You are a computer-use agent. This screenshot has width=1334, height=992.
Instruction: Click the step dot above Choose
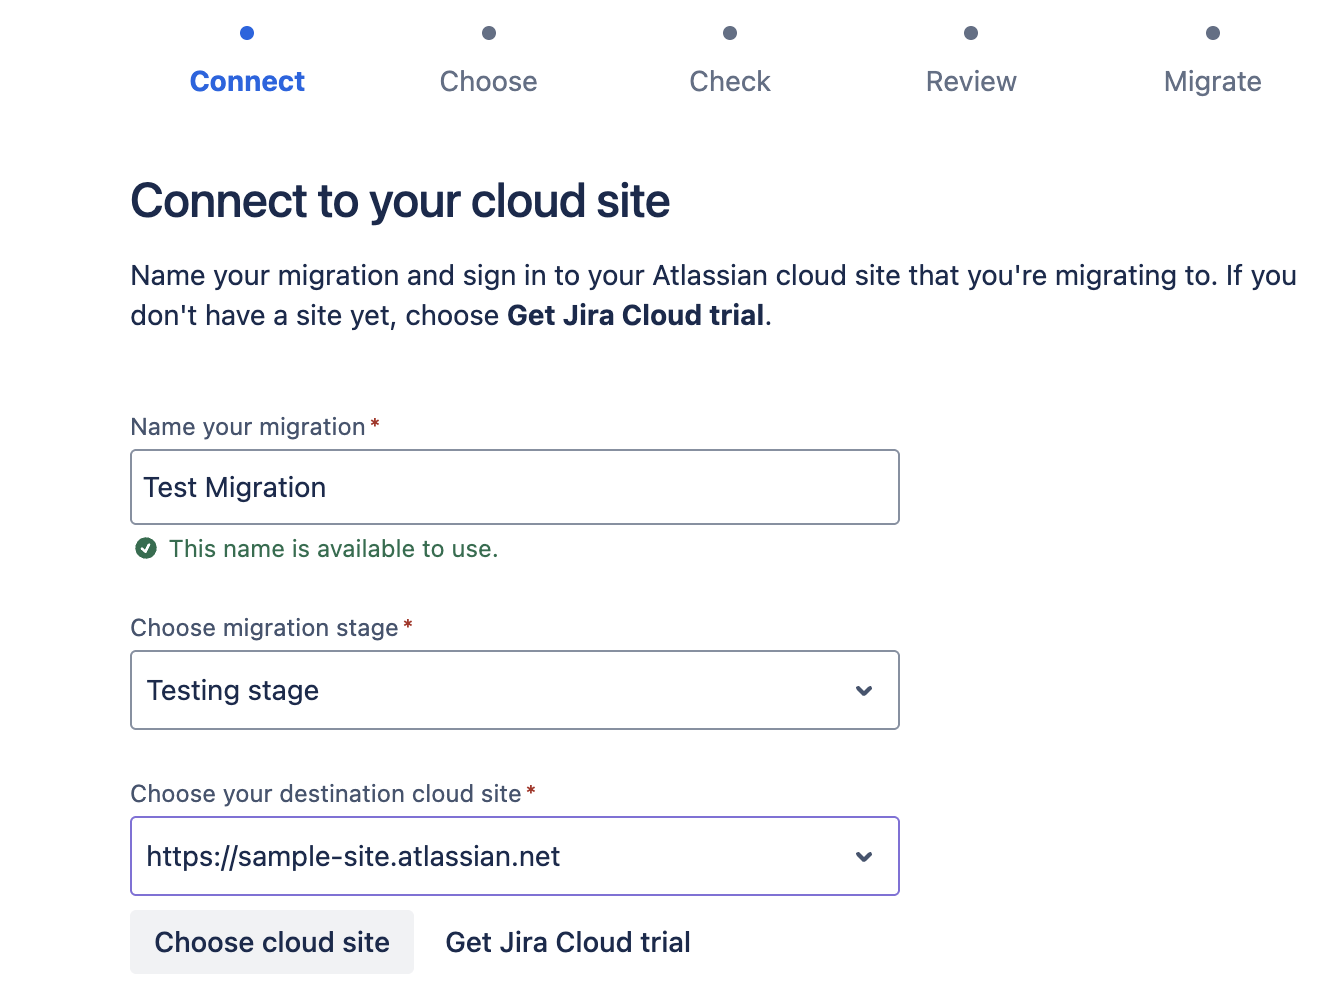489,33
